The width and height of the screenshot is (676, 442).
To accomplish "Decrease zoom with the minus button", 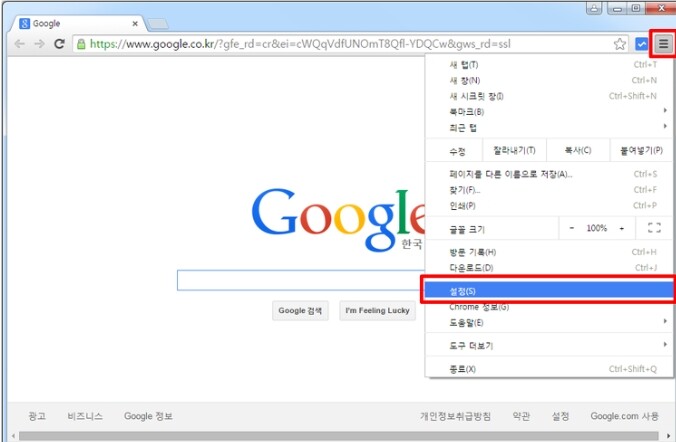I will (572, 228).
